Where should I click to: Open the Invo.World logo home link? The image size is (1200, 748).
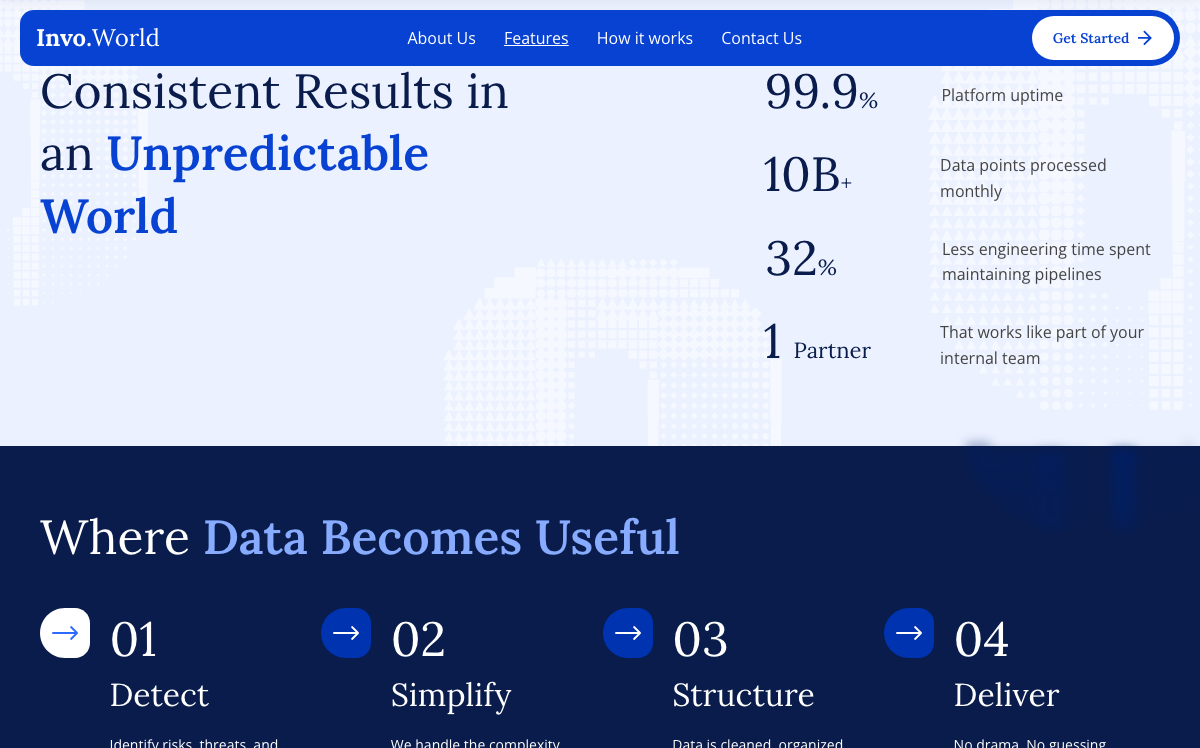98,38
